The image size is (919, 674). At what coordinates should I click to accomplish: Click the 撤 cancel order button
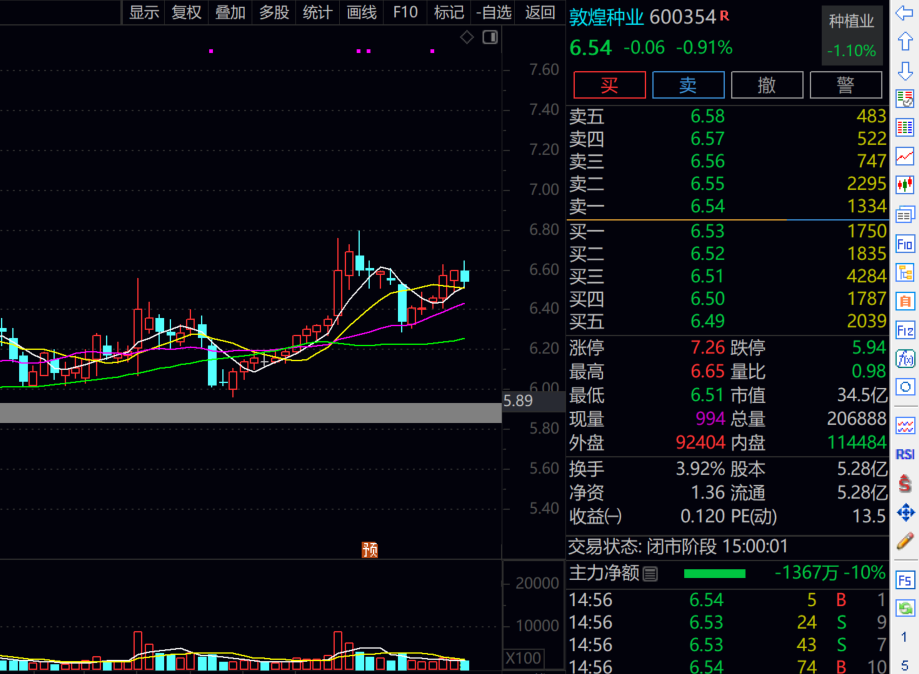click(767, 85)
